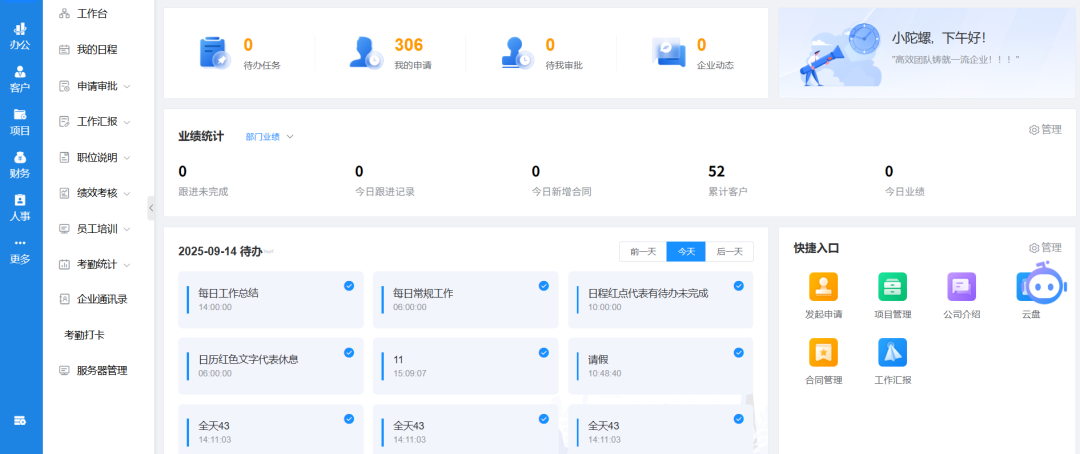Open the 请假 task card
1080x454 pixels.
pos(661,367)
